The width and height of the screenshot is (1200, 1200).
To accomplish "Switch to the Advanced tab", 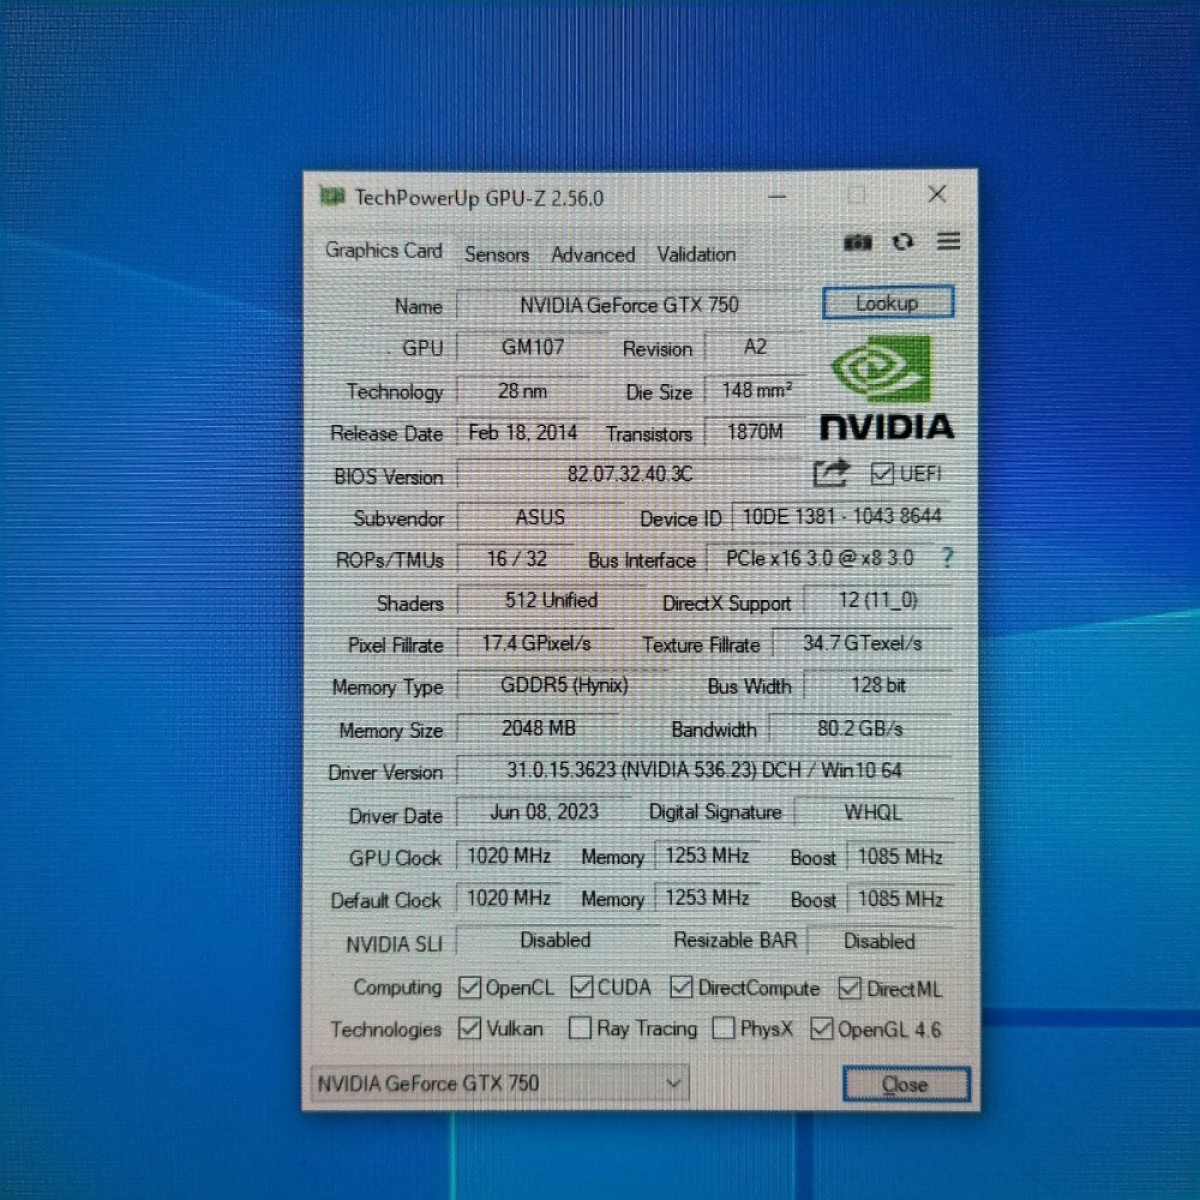I will pos(593,254).
